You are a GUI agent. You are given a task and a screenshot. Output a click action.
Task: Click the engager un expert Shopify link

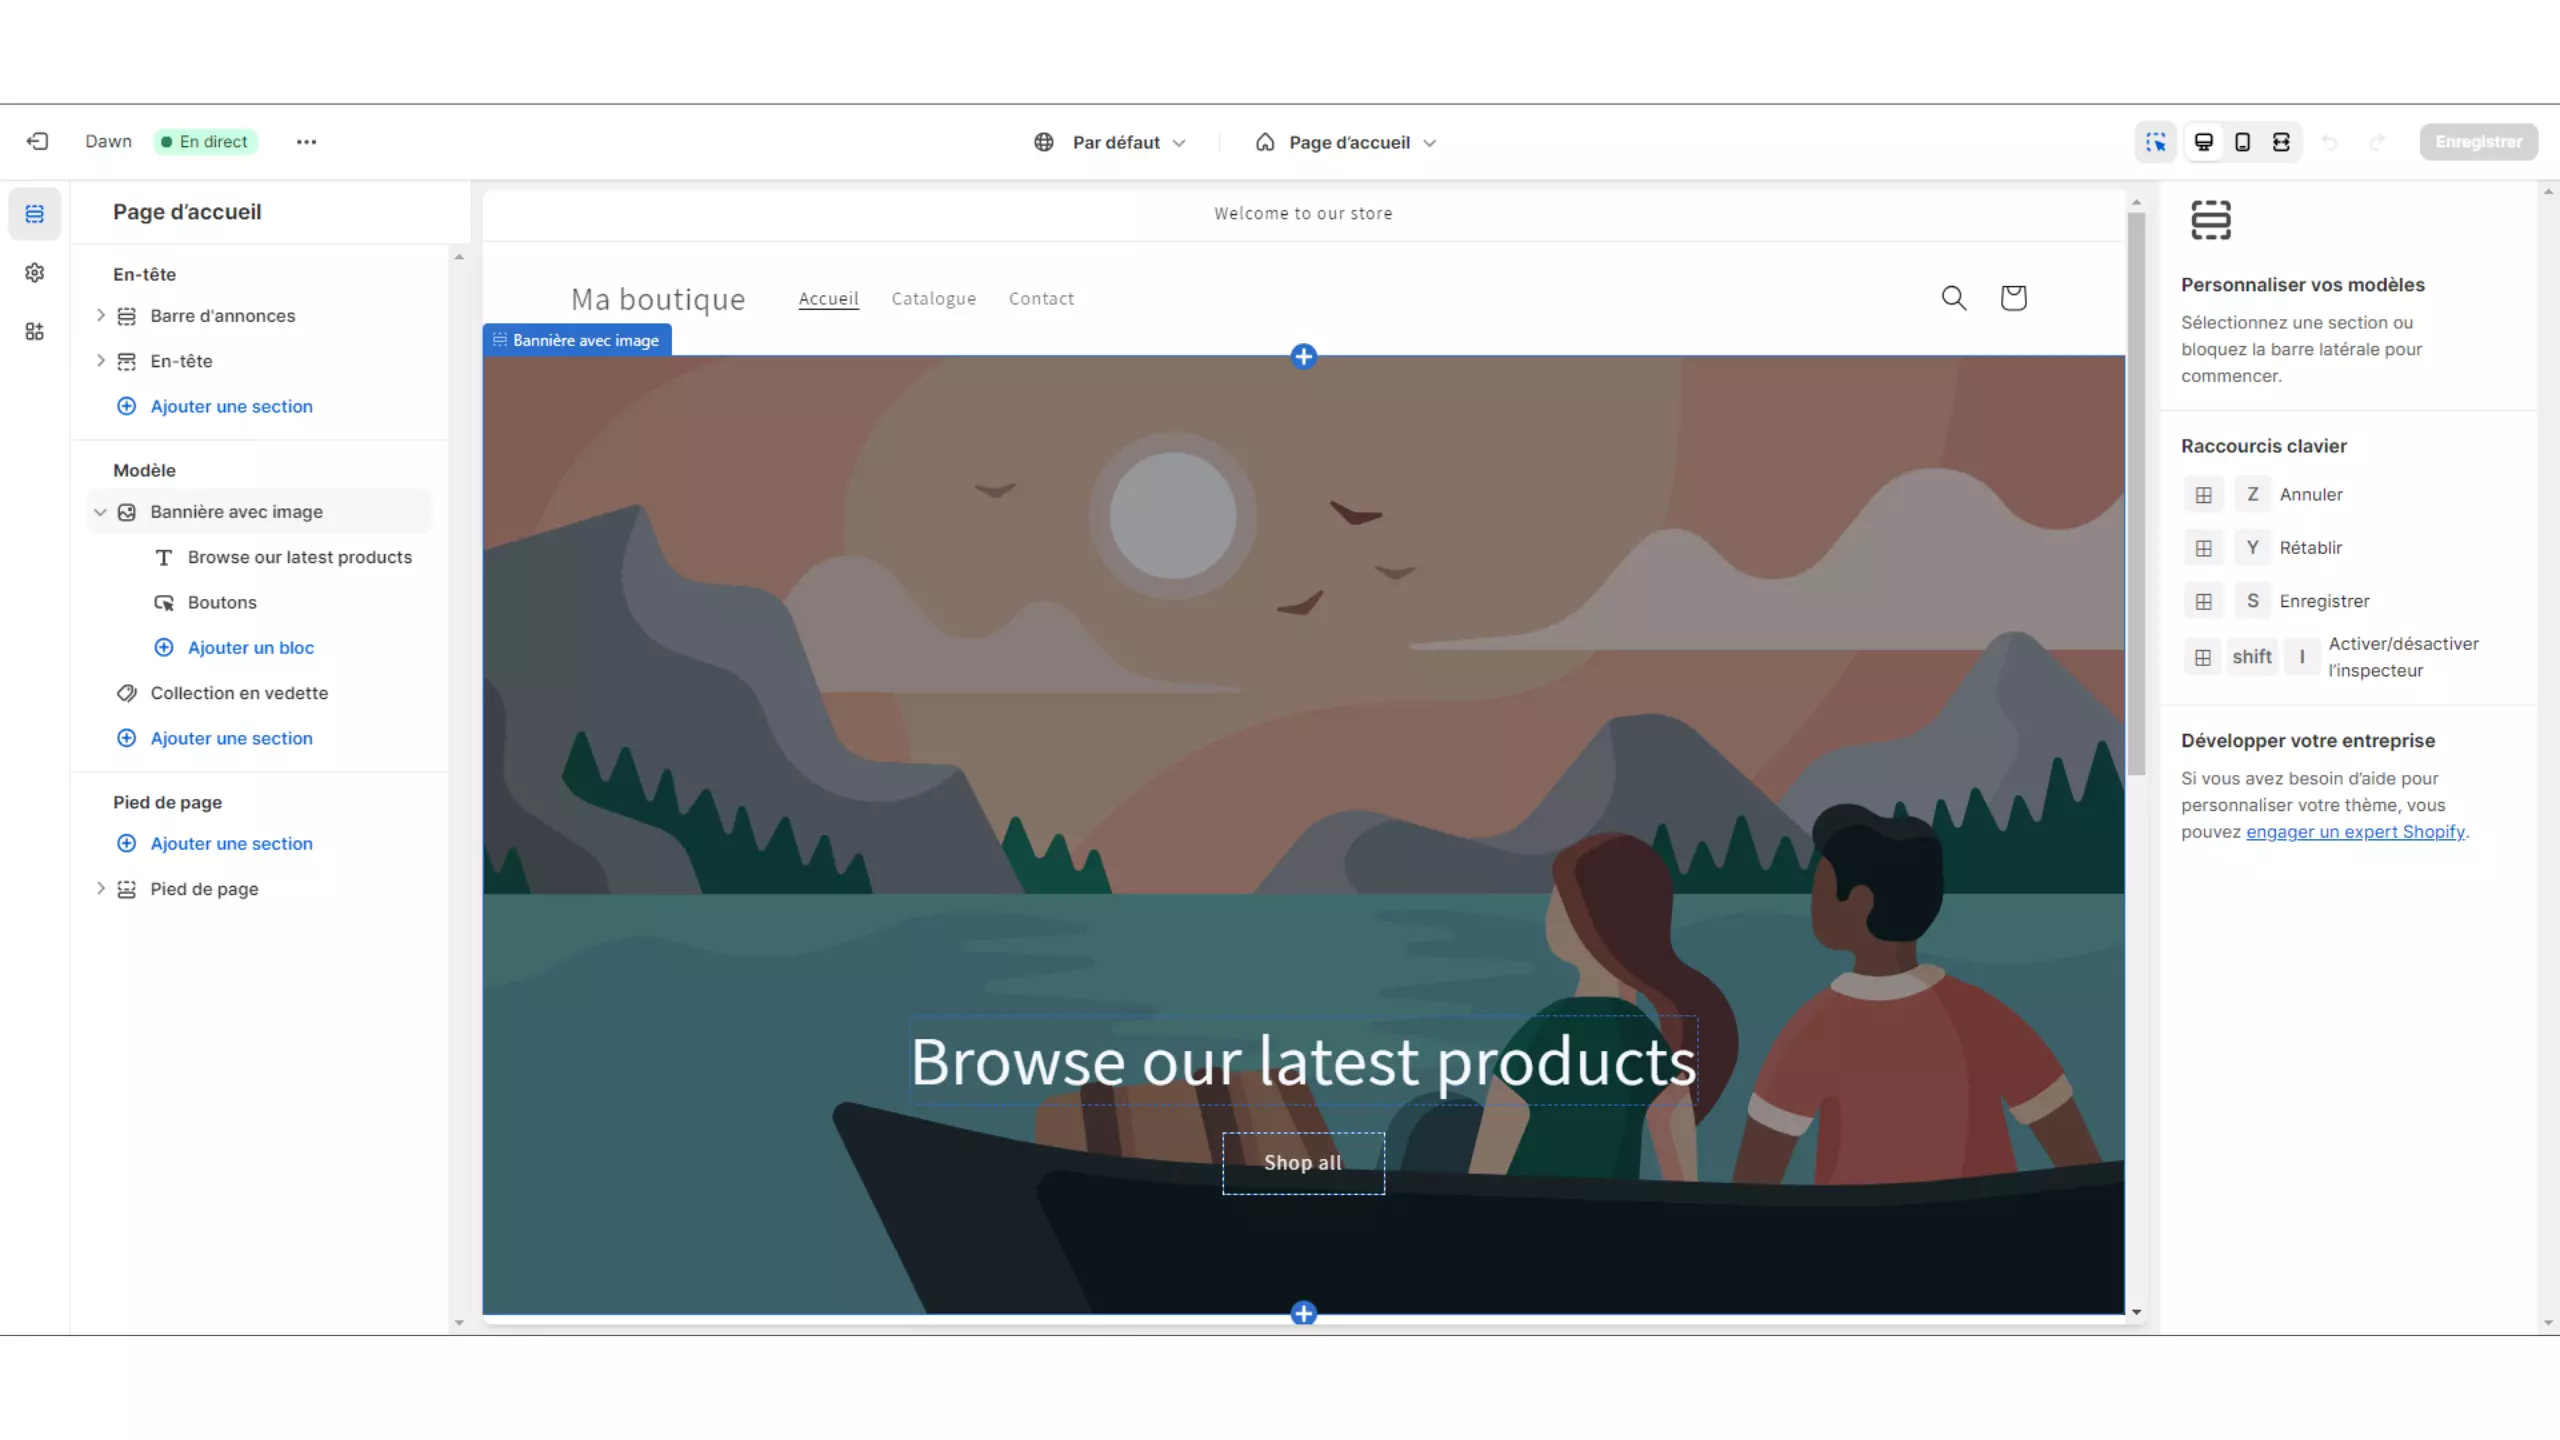[2355, 831]
